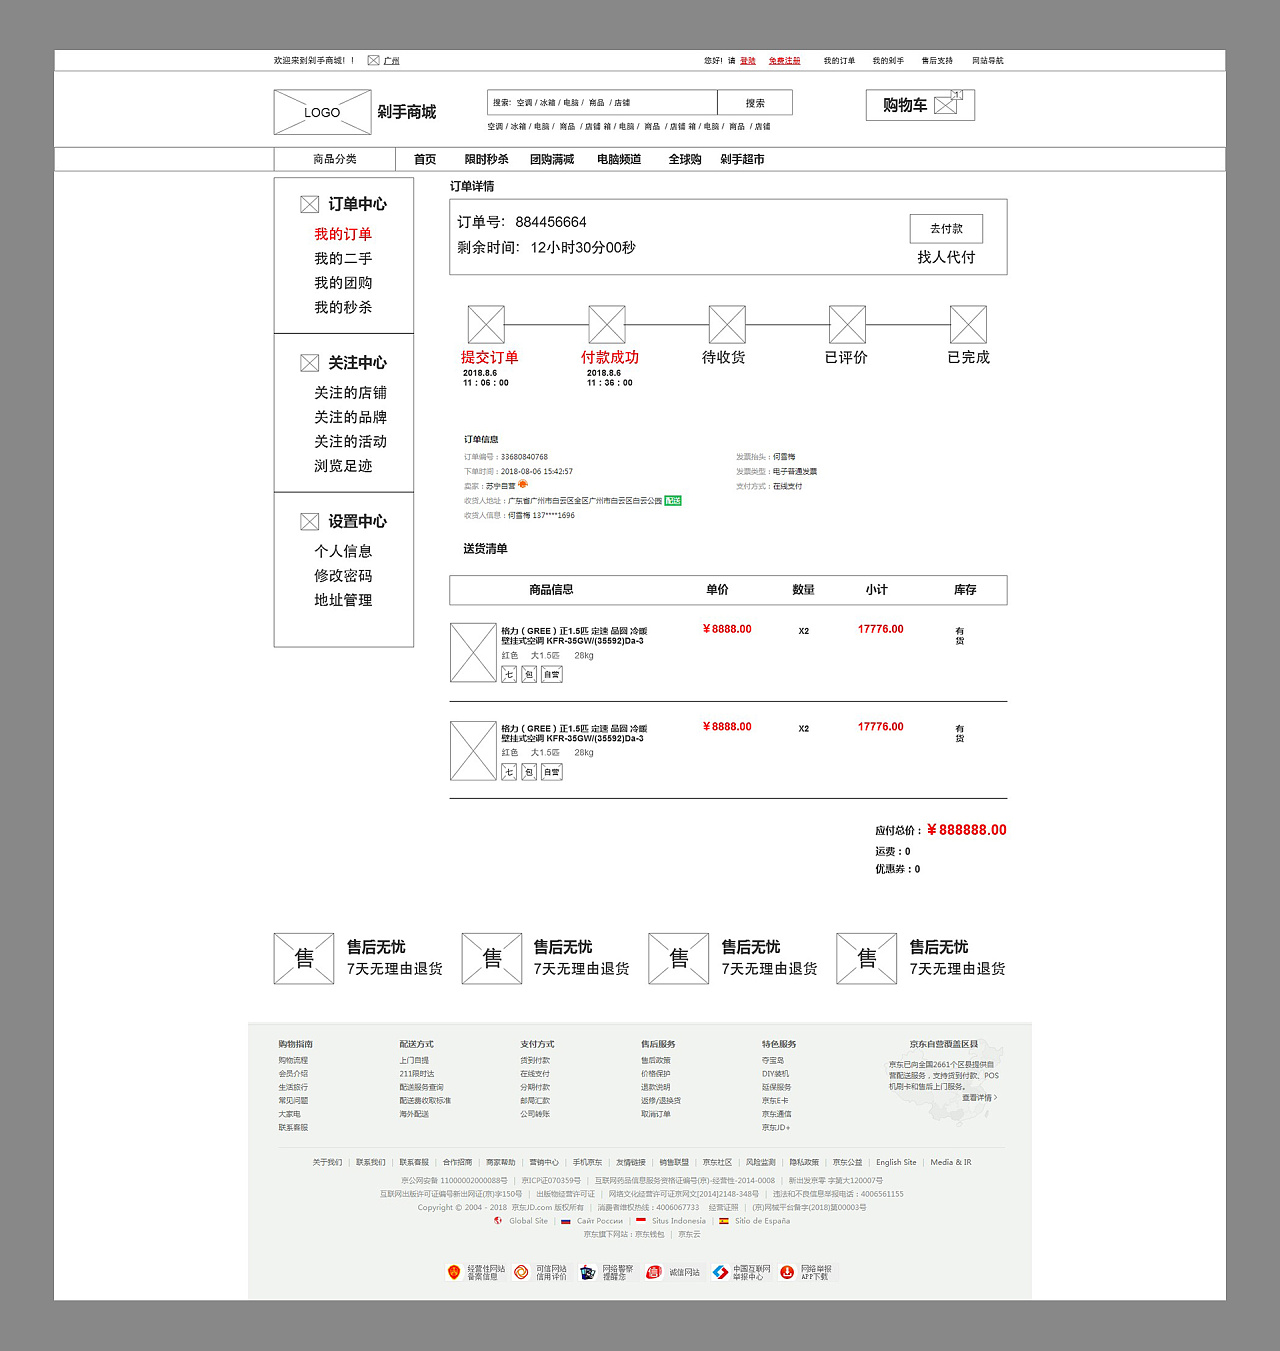Open 全球购 navigation tab
This screenshot has width=1280, height=1351.
pyautogui.click(x=685, y=160)
